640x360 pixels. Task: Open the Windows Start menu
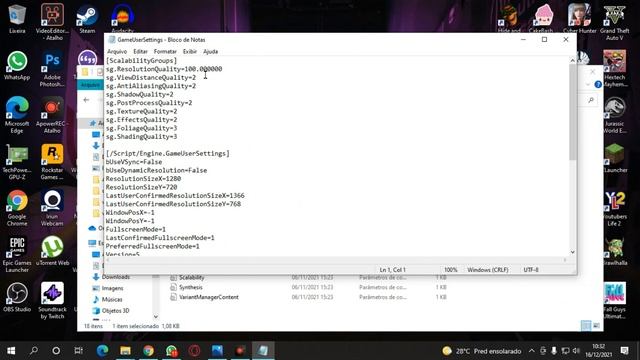click(x=11, y=351)
